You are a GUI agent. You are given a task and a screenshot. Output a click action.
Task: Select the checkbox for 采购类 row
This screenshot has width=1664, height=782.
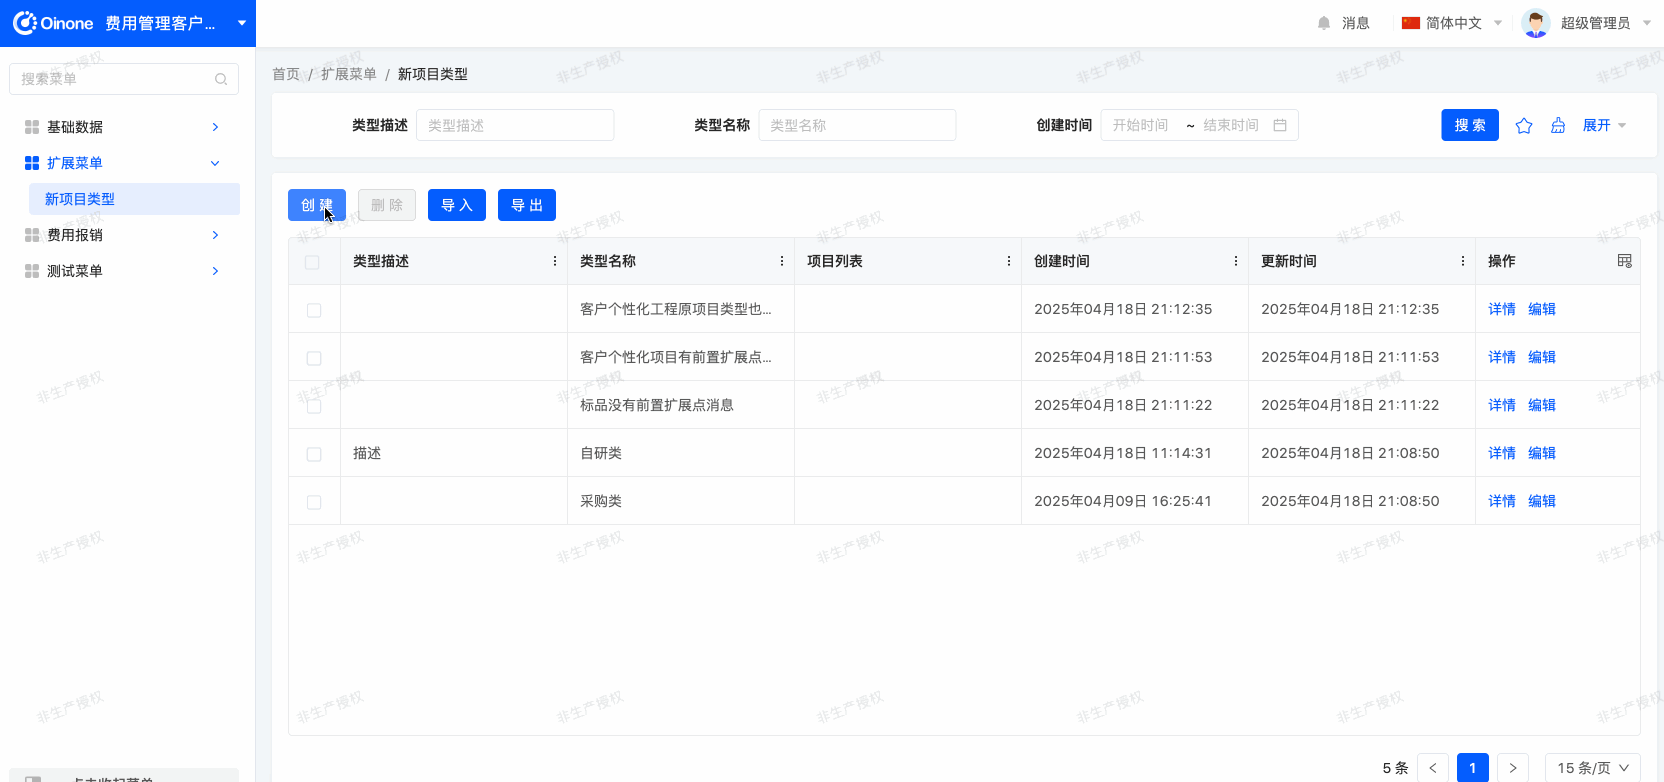pos(314,502)
